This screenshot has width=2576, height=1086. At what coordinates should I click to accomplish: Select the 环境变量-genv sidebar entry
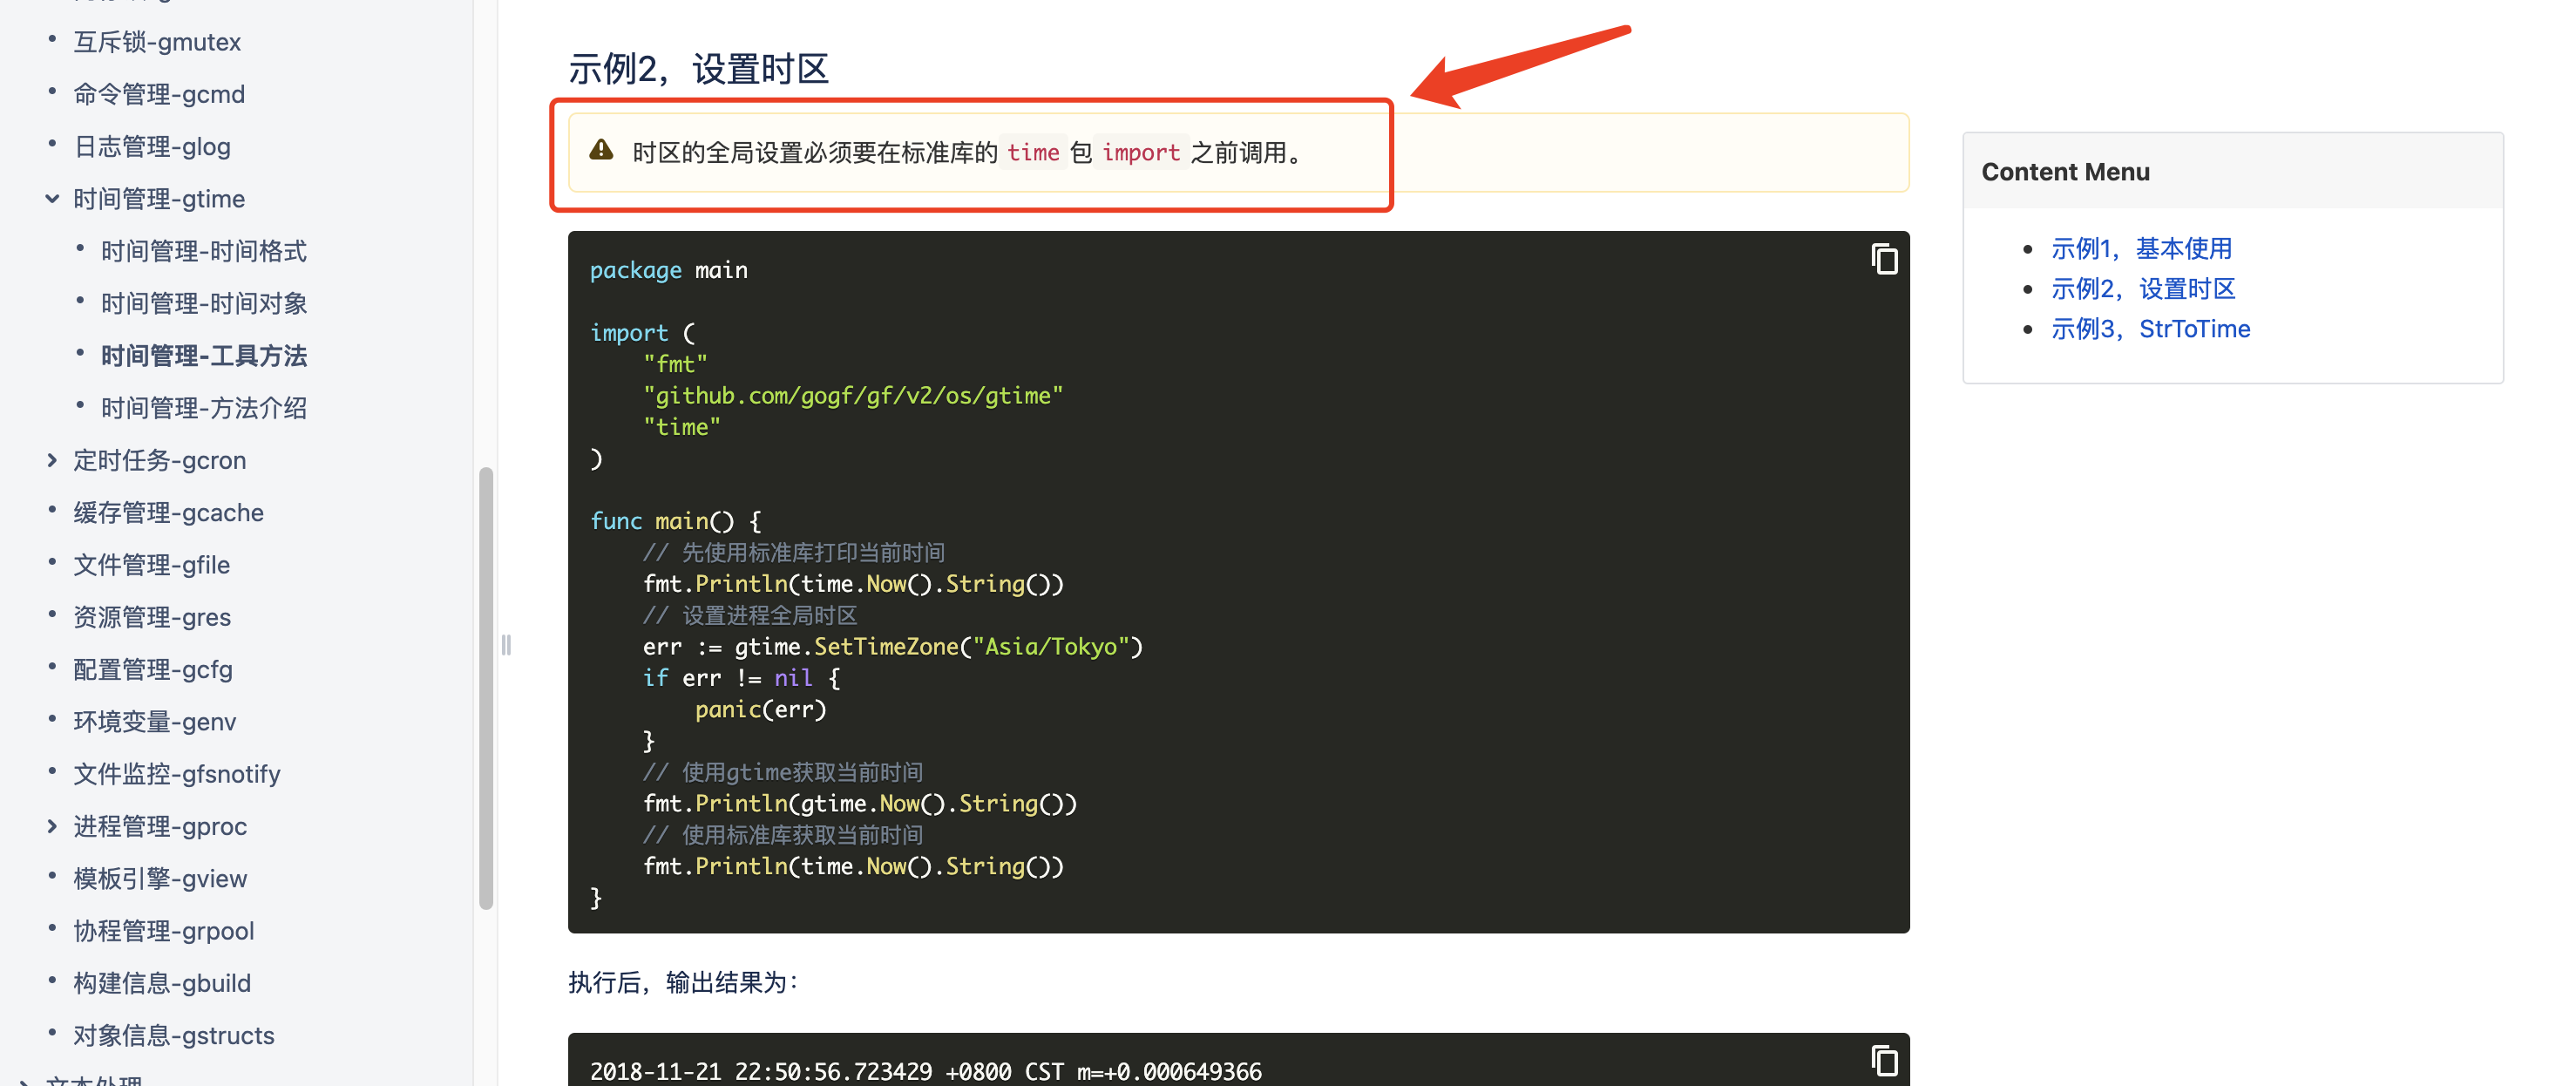click(155, 721)
